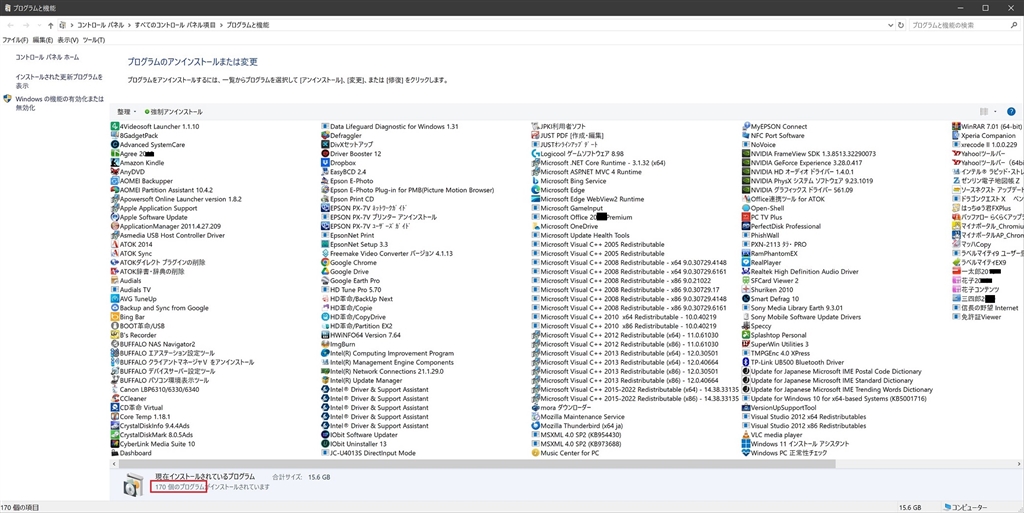Select Freemake Video Converter entry
Viewport: 1024px width, 513px height.
point(387,253)
